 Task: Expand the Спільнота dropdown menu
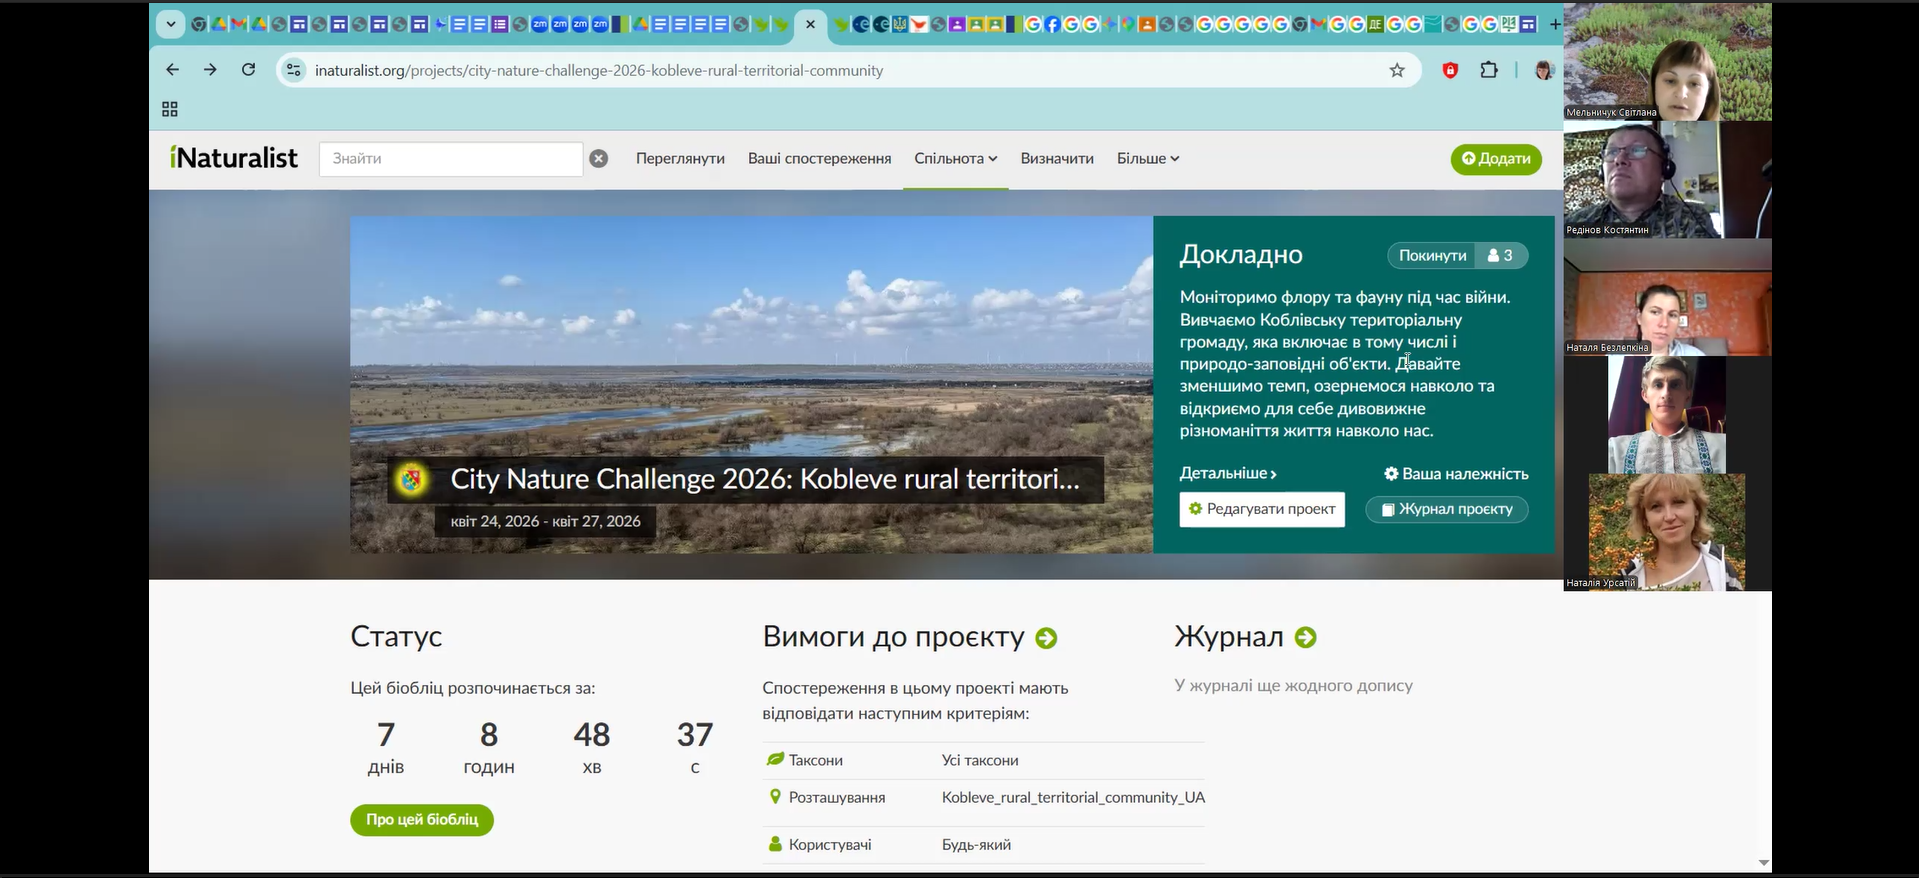[955, 159]
